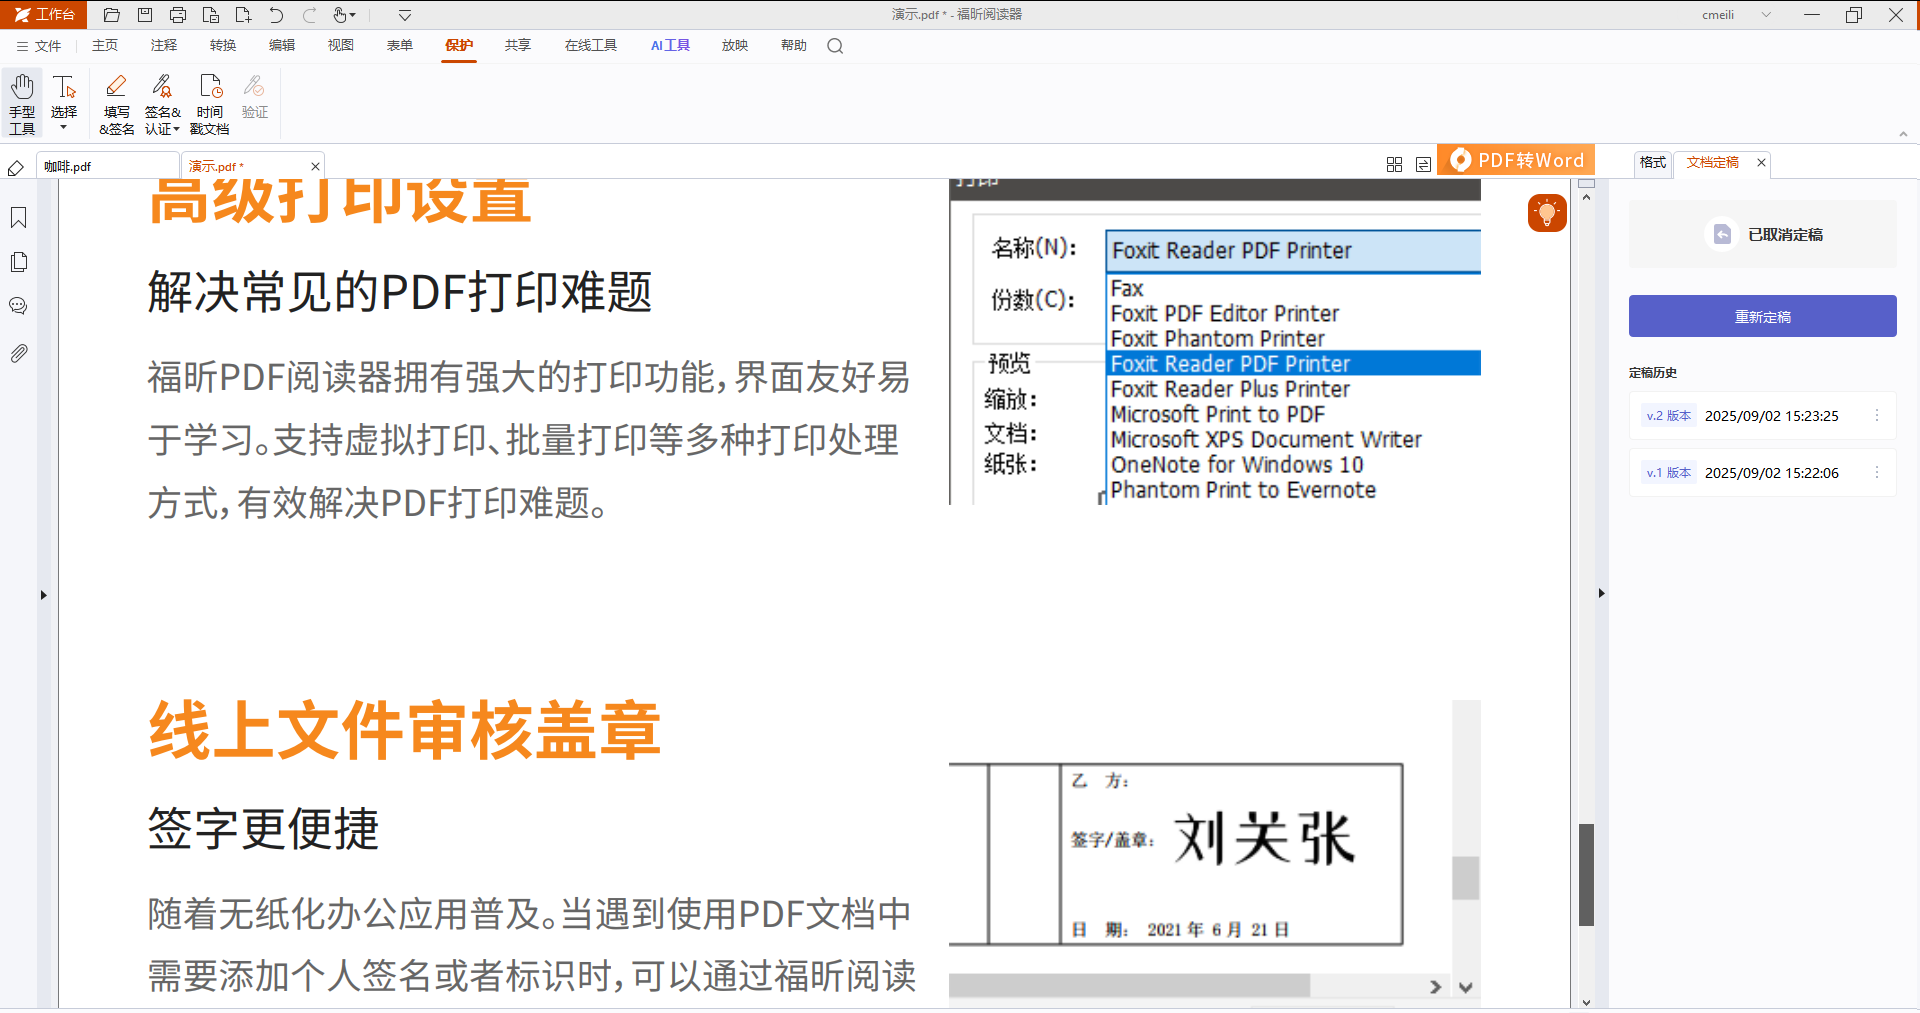Select the v.2 版本 history entry
1920x1013 pixels.
click(1762, 416)
